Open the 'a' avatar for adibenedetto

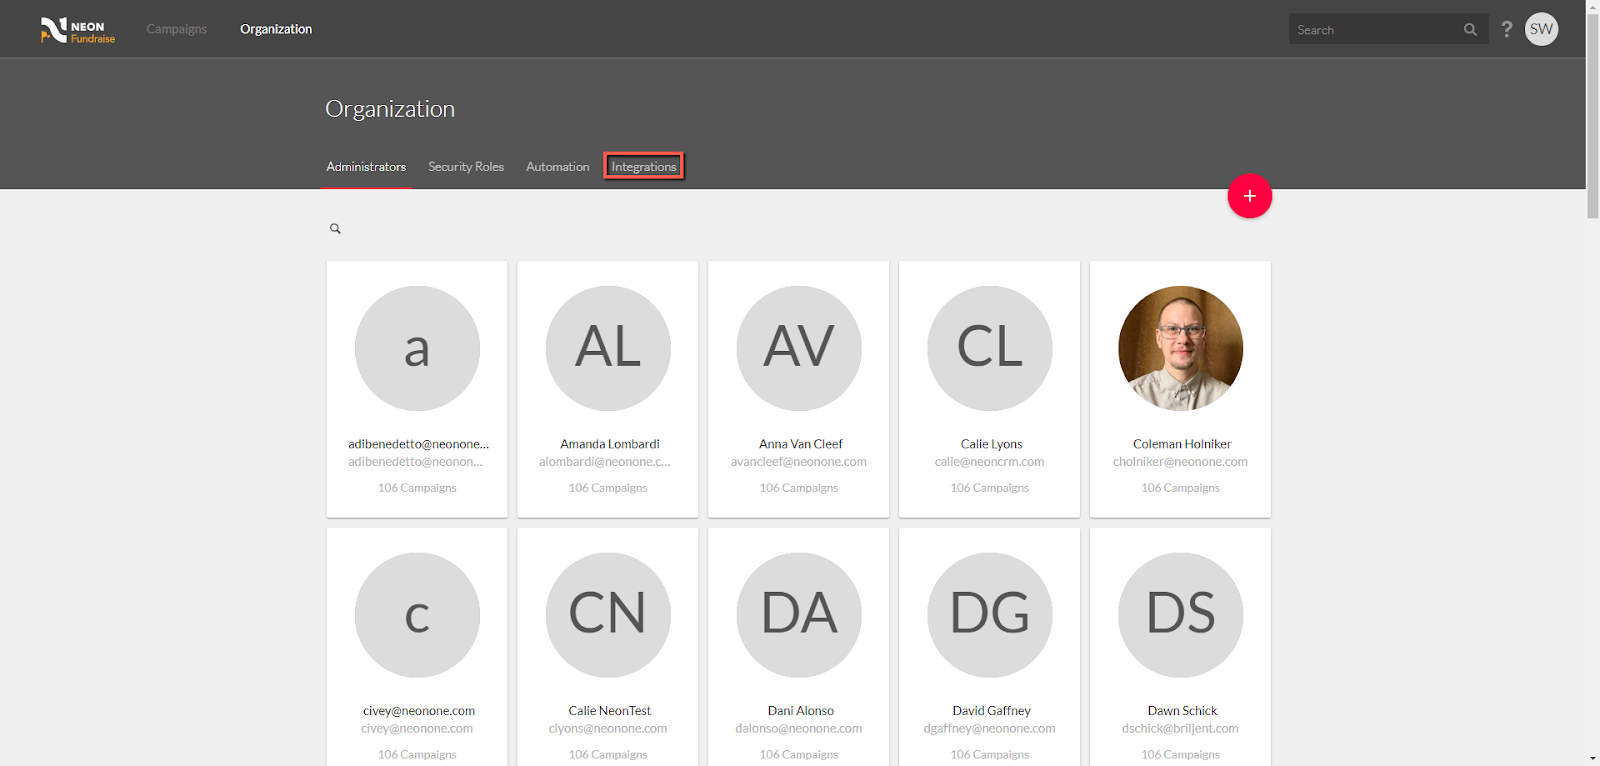pyautogui.click(x=417, y=348)
